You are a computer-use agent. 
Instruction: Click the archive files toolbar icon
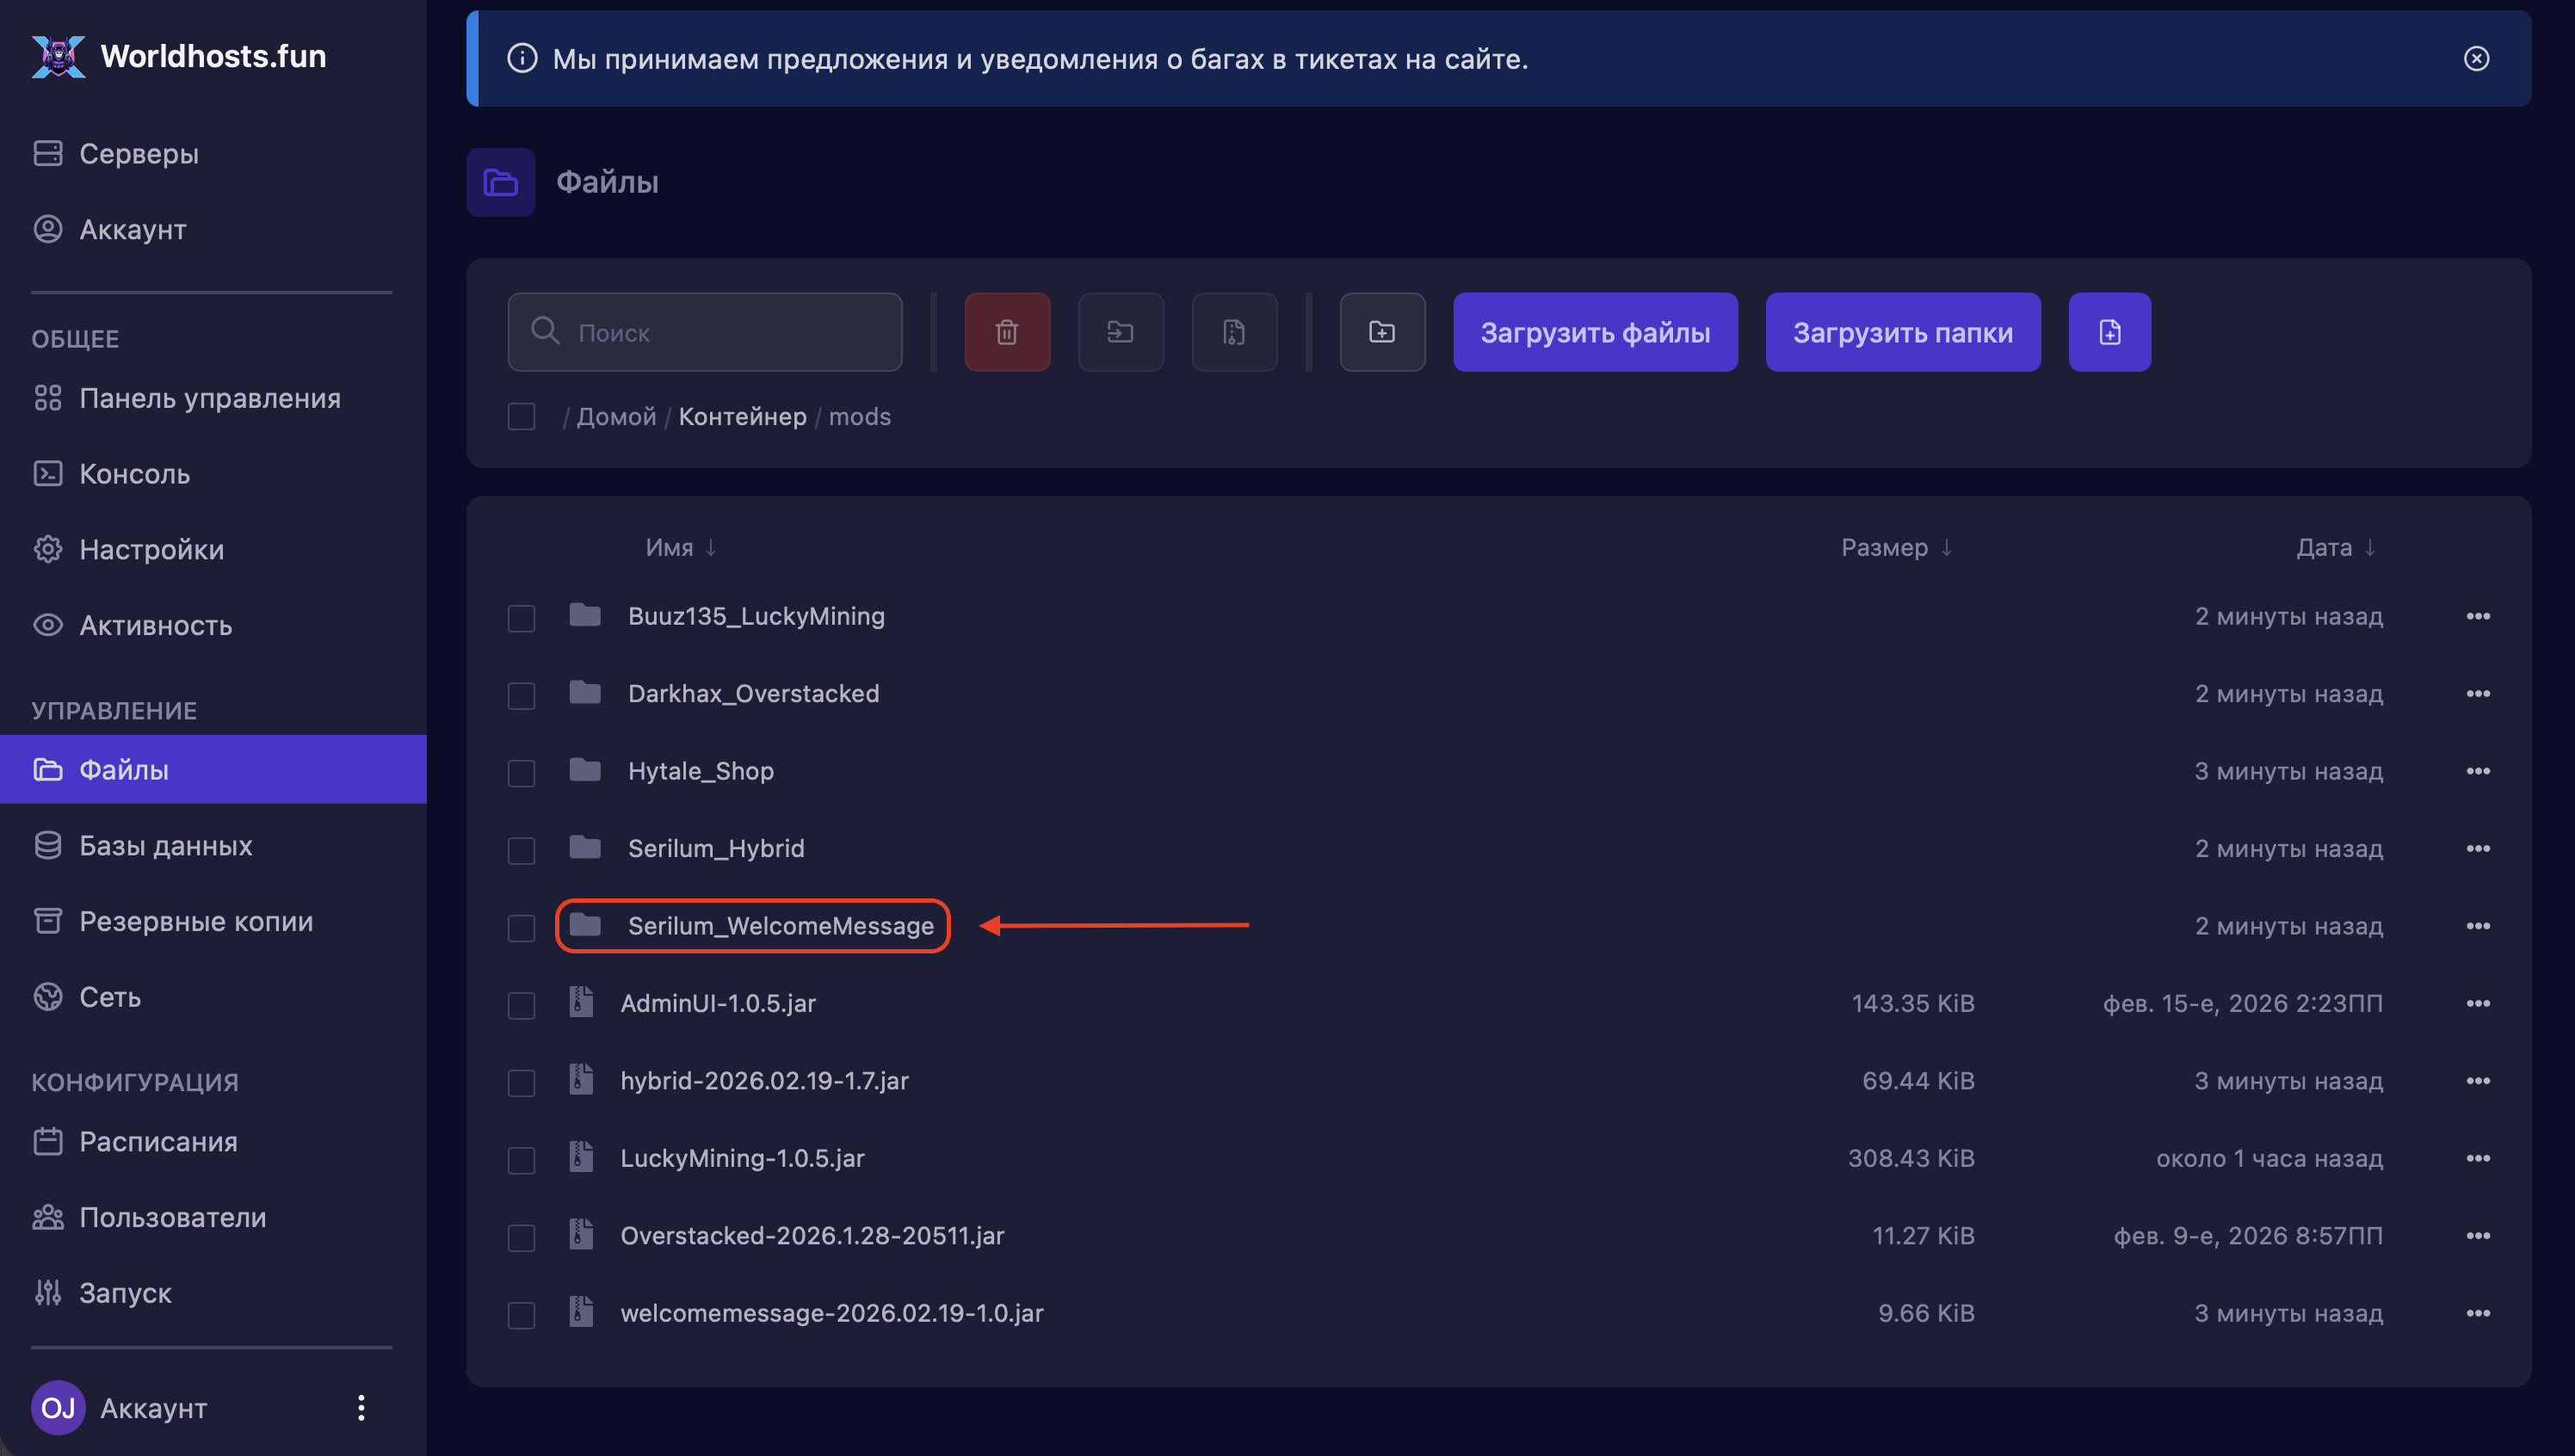pos(1233,332)
